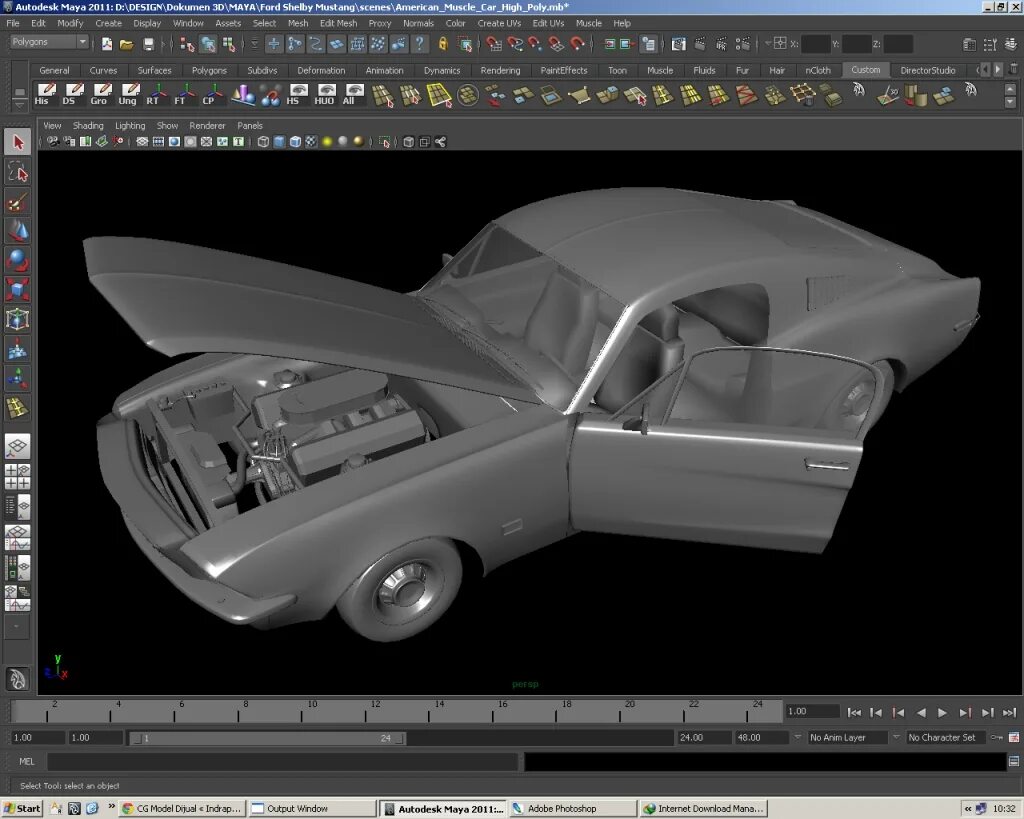Switch to the Polygons shelf tab
This screenshot has height=819, width=1024.
[209, 70]
